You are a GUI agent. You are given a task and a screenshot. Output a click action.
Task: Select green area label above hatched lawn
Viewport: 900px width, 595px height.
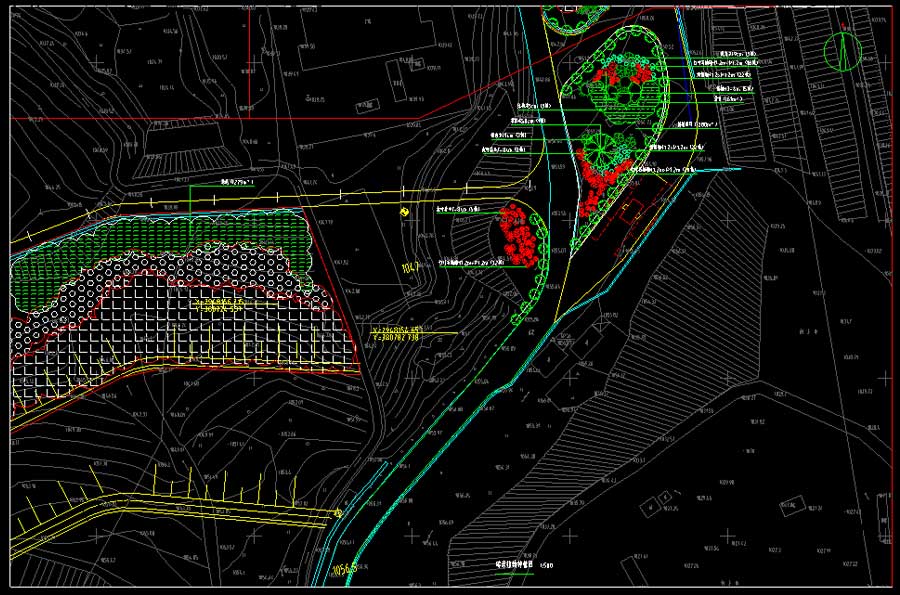pyautogui.click(x=236, y=184)
